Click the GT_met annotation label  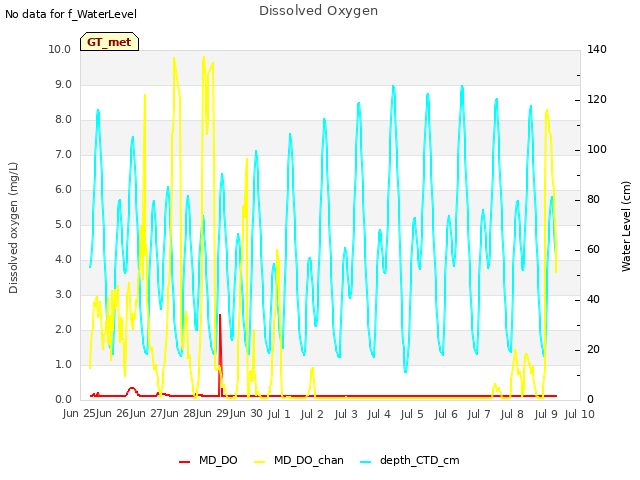pos(109,42)
